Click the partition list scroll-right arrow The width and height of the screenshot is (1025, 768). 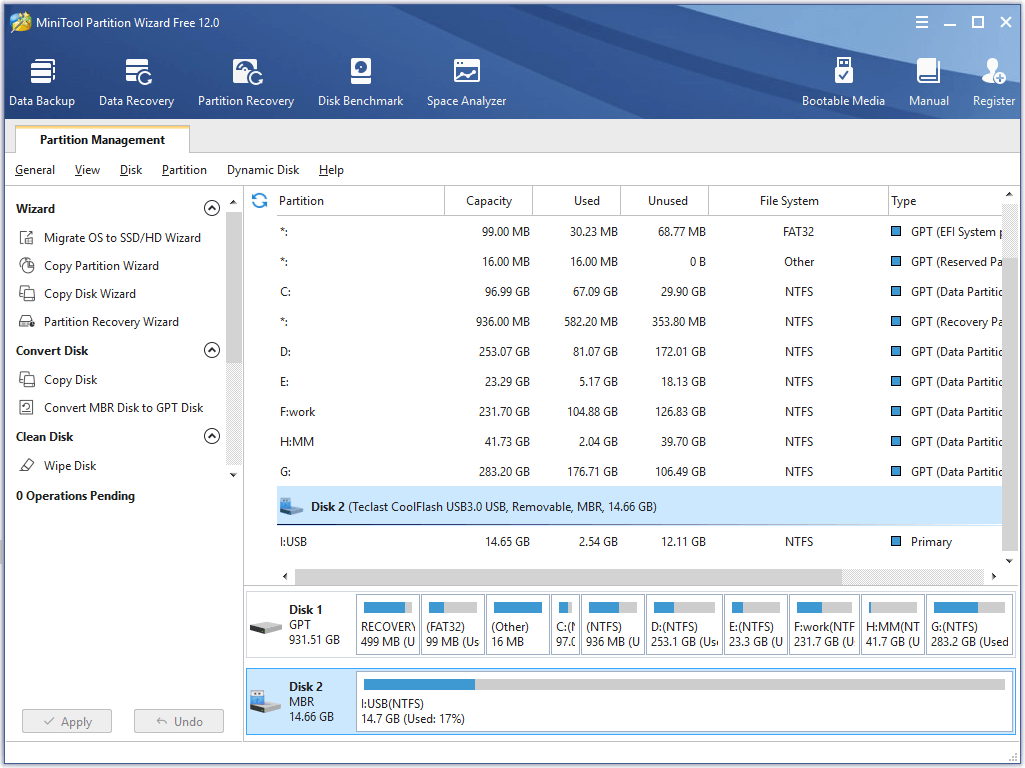coord(994,576)
